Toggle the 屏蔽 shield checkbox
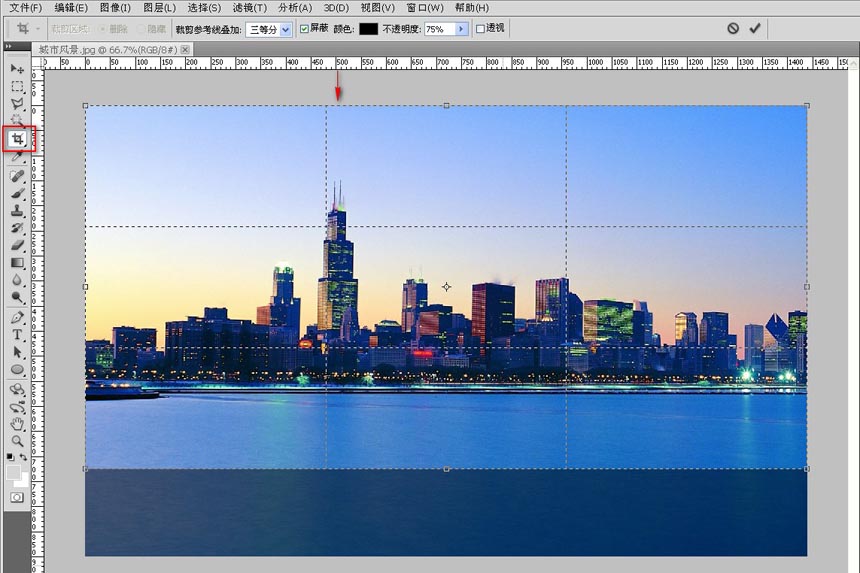Screen dimensions: 860x573 [305, 29]
